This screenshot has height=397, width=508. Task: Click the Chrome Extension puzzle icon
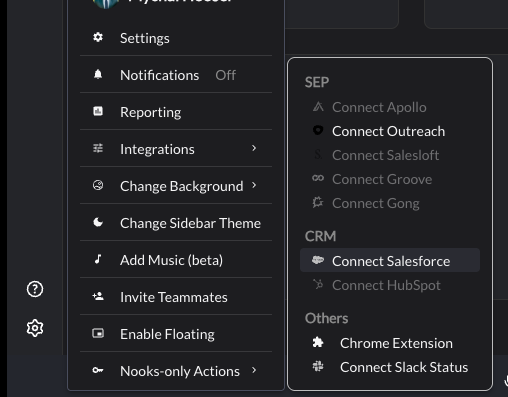[318, 342]
